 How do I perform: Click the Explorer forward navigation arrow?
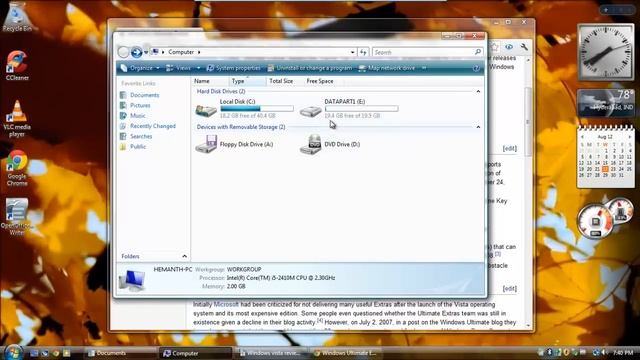click(x=136, y=52)
